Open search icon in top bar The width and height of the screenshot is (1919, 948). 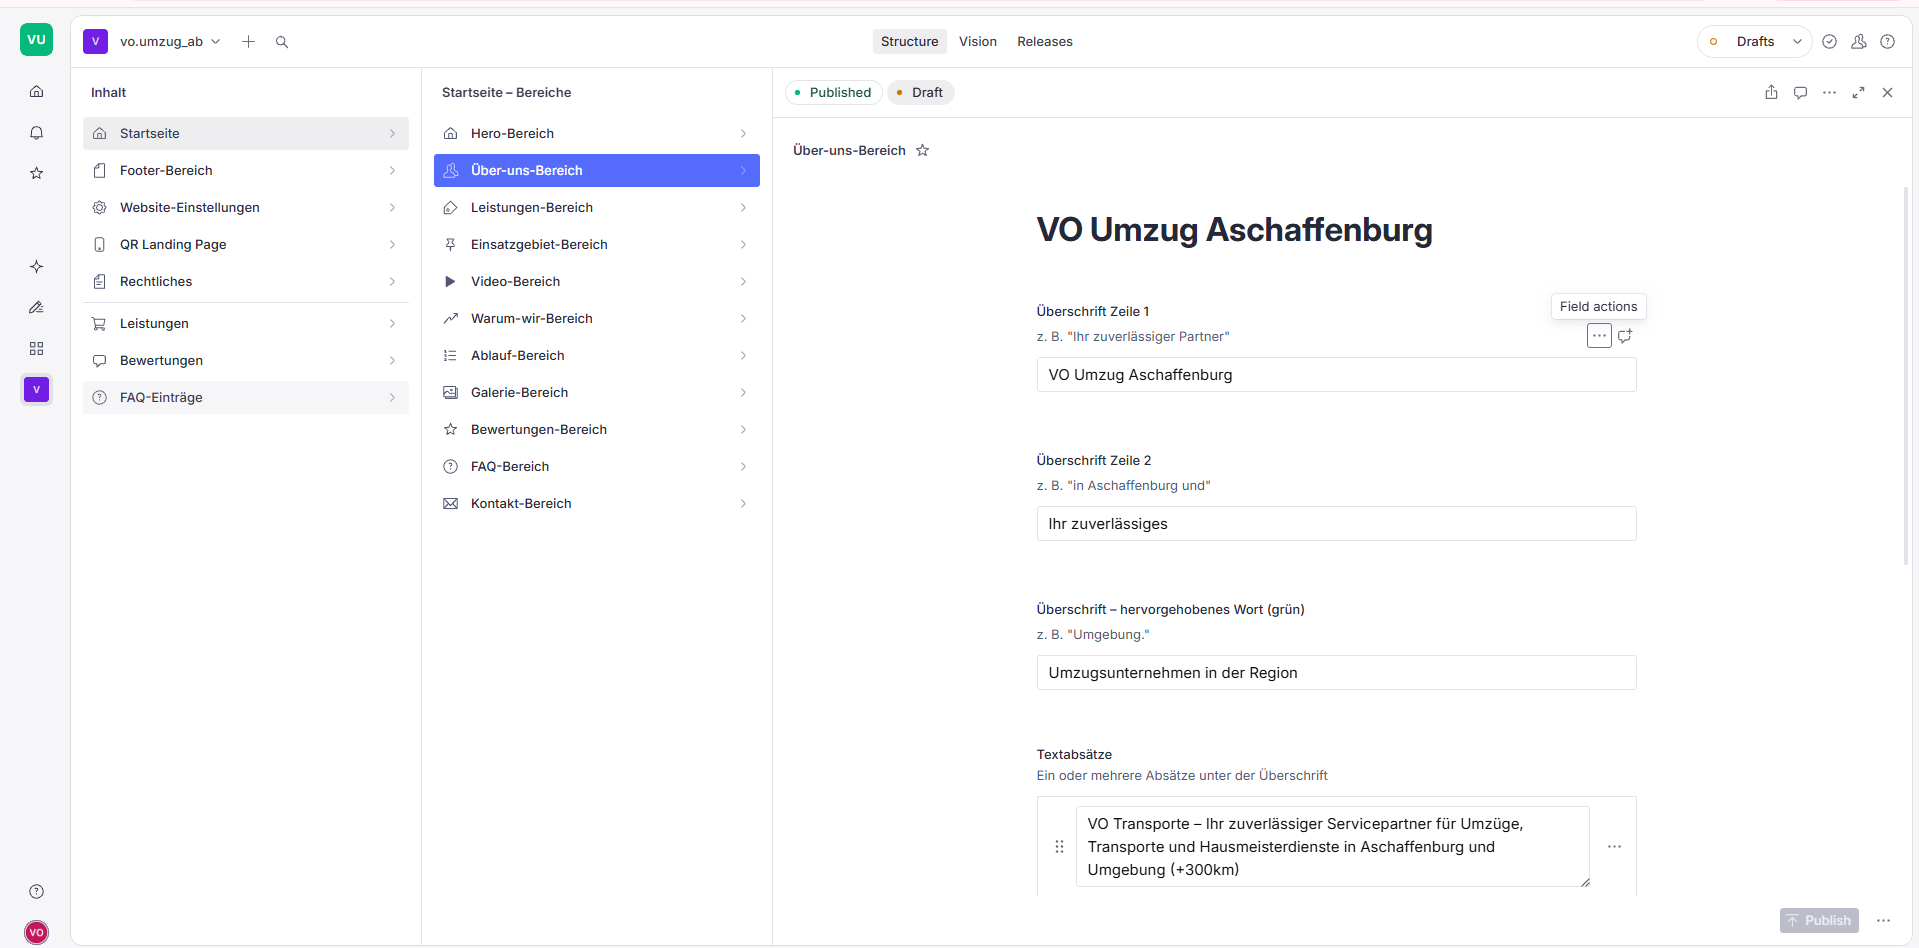pos(282,42)
